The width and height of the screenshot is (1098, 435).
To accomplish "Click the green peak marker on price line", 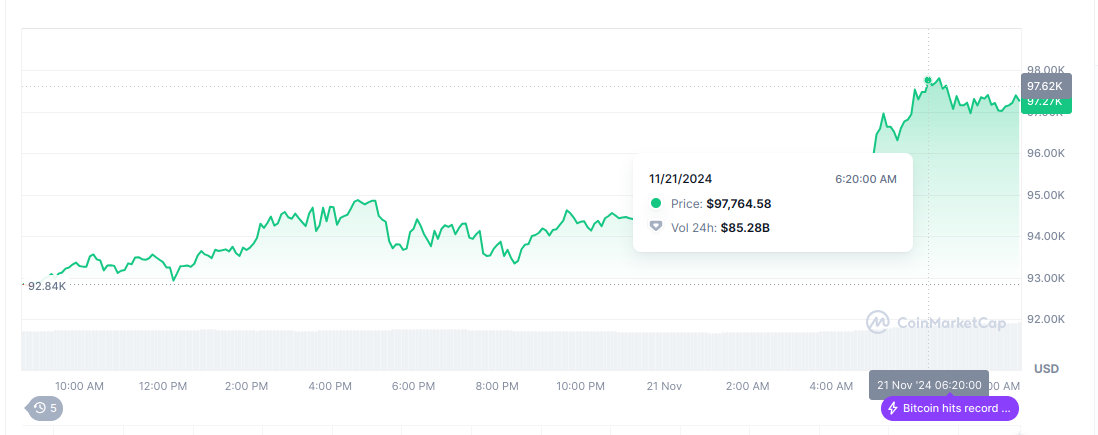I will 929,80.
